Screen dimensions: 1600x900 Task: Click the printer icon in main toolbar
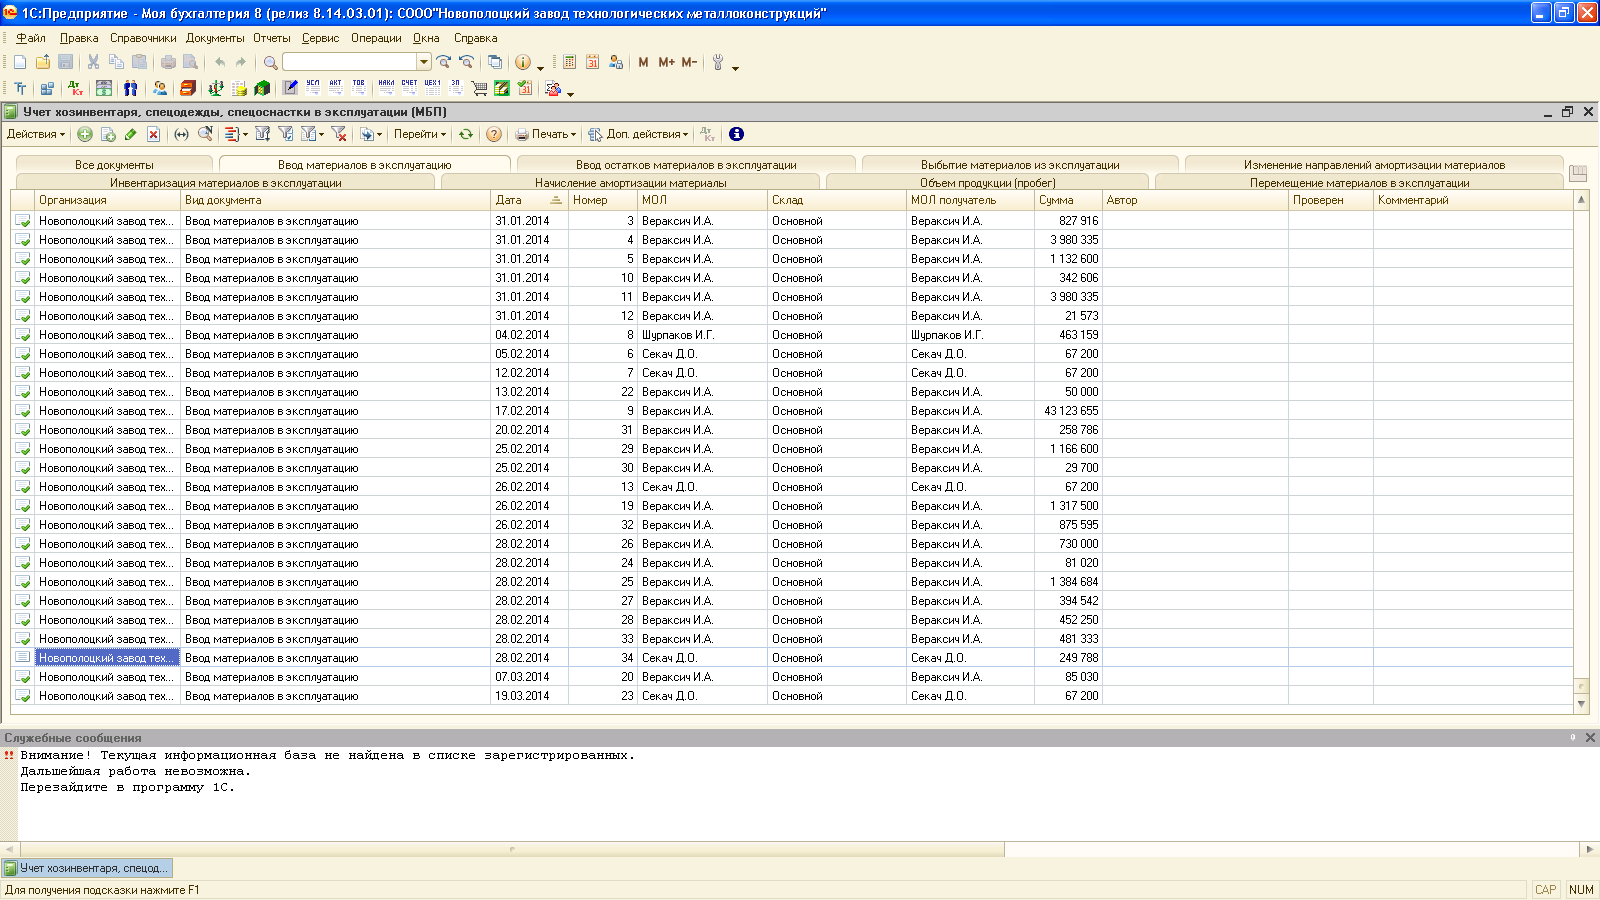pyautogui.click(x=168, y=62)
